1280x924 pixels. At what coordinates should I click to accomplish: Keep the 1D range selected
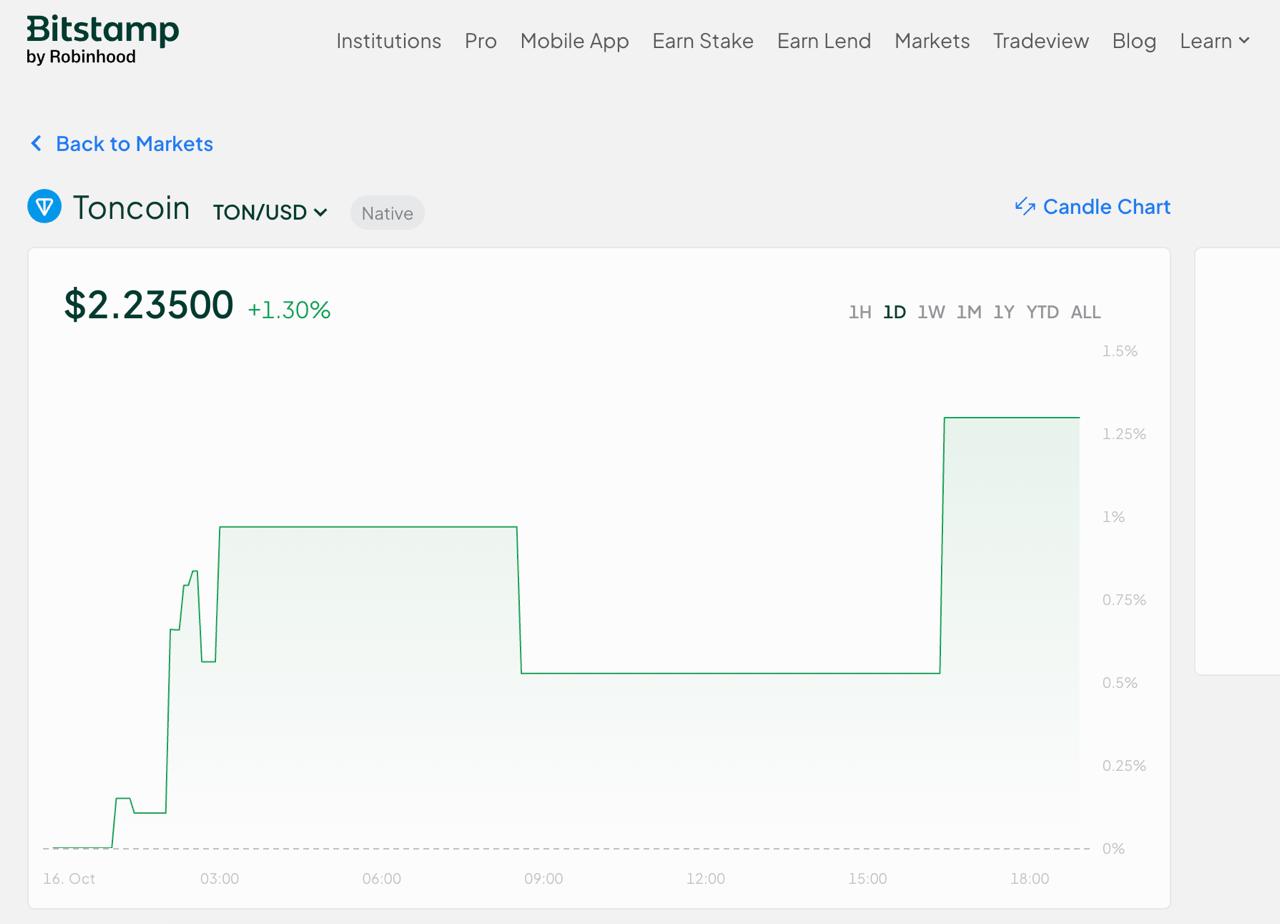(x=894, y=312)
